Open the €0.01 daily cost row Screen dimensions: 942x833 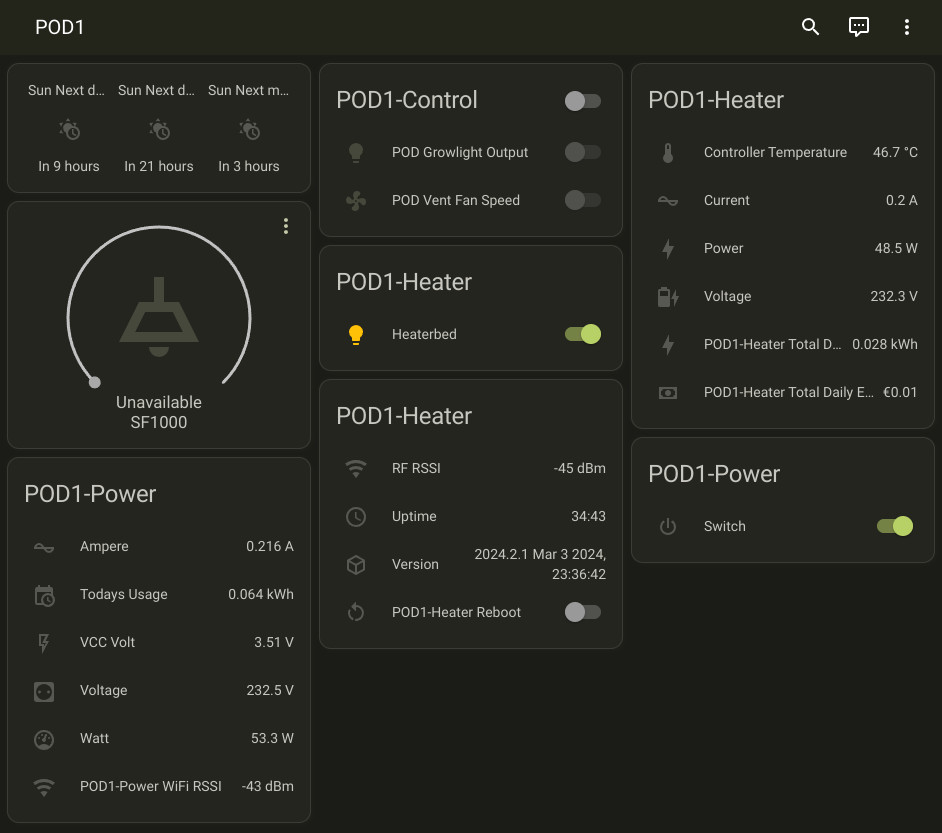(x=783, y=392)
